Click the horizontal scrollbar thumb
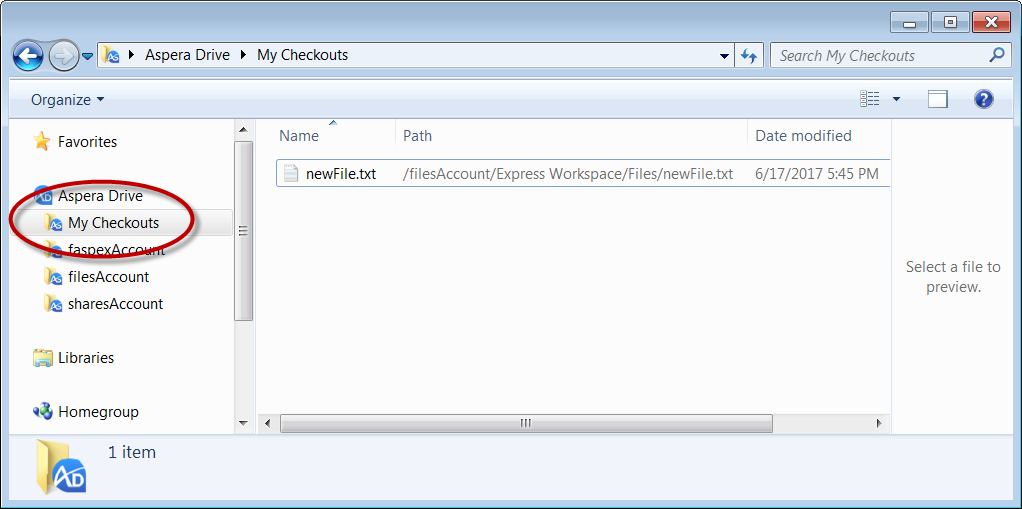This screenshot has height=509, width=1022. 526,424
